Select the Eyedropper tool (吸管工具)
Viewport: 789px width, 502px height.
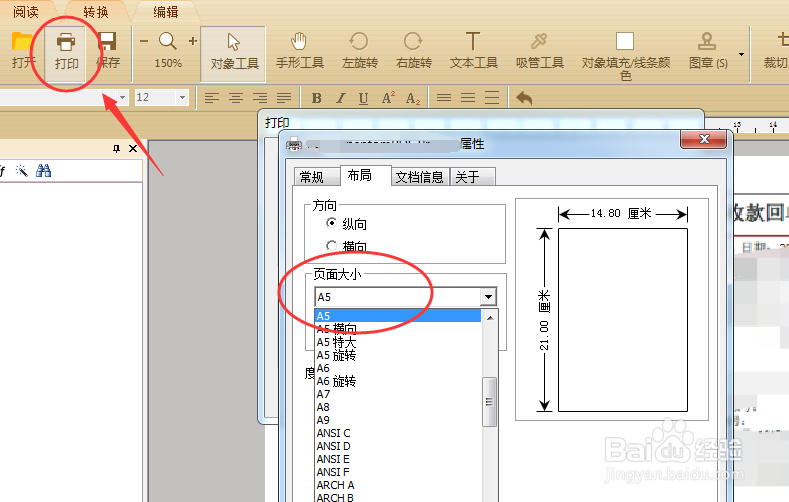click(539, 50)
